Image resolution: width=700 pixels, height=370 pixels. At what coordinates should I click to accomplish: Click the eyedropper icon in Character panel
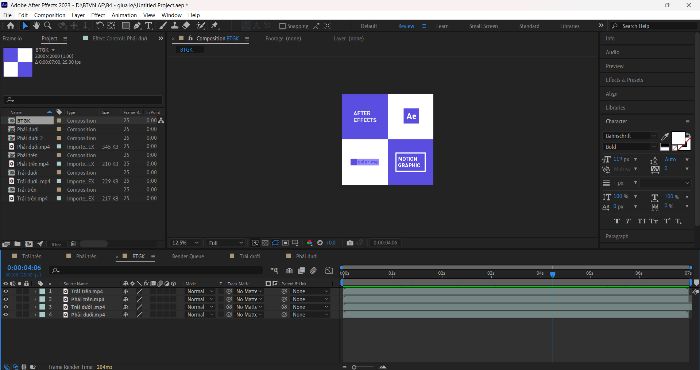(664, 137)
